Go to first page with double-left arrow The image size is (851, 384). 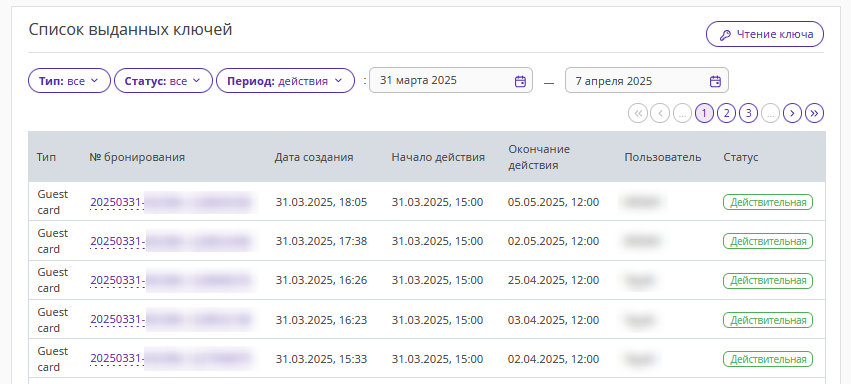(638, 113)
